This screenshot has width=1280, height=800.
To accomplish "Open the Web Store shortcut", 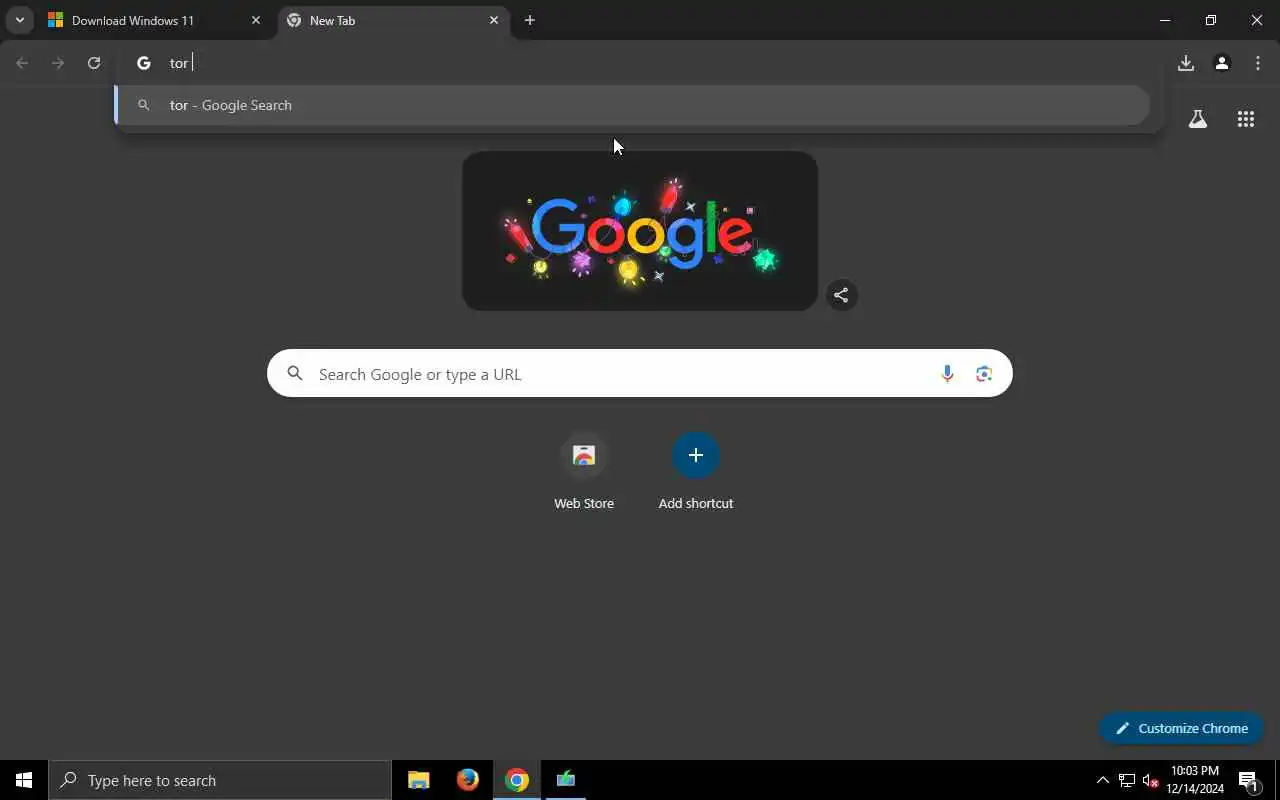I will click(584, 471).
